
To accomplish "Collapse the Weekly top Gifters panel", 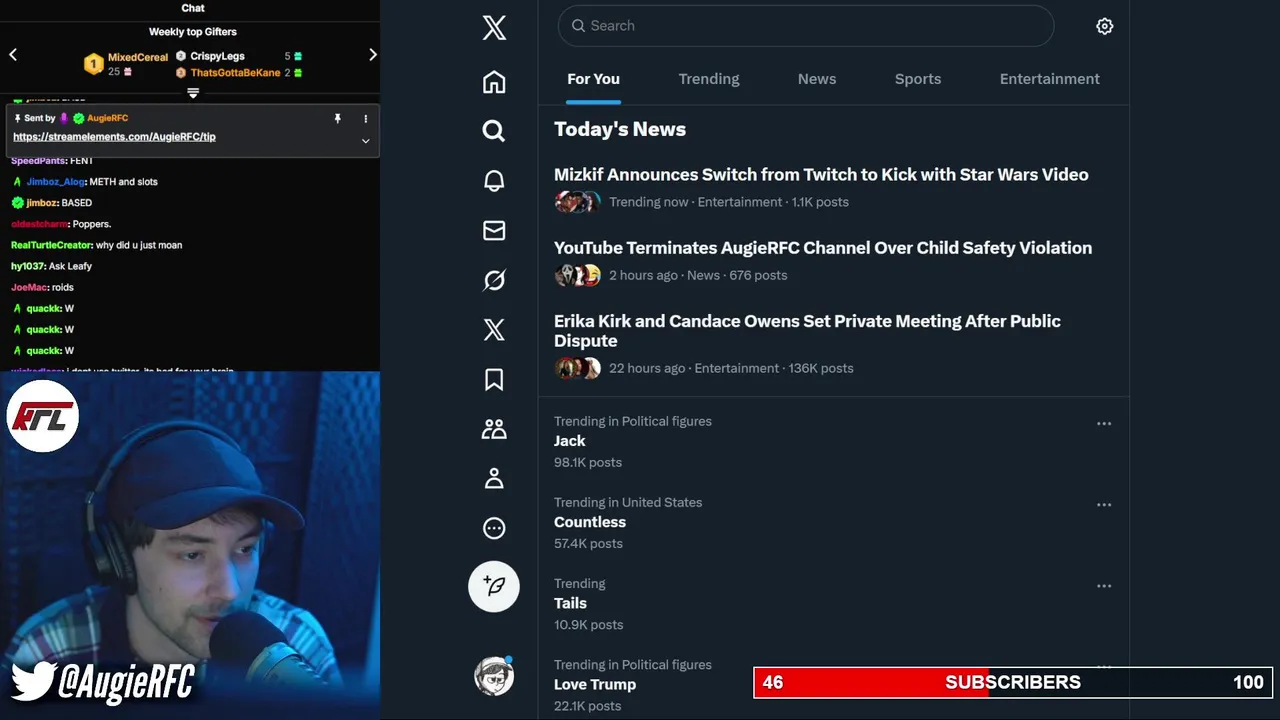I will tap(193, 93).
